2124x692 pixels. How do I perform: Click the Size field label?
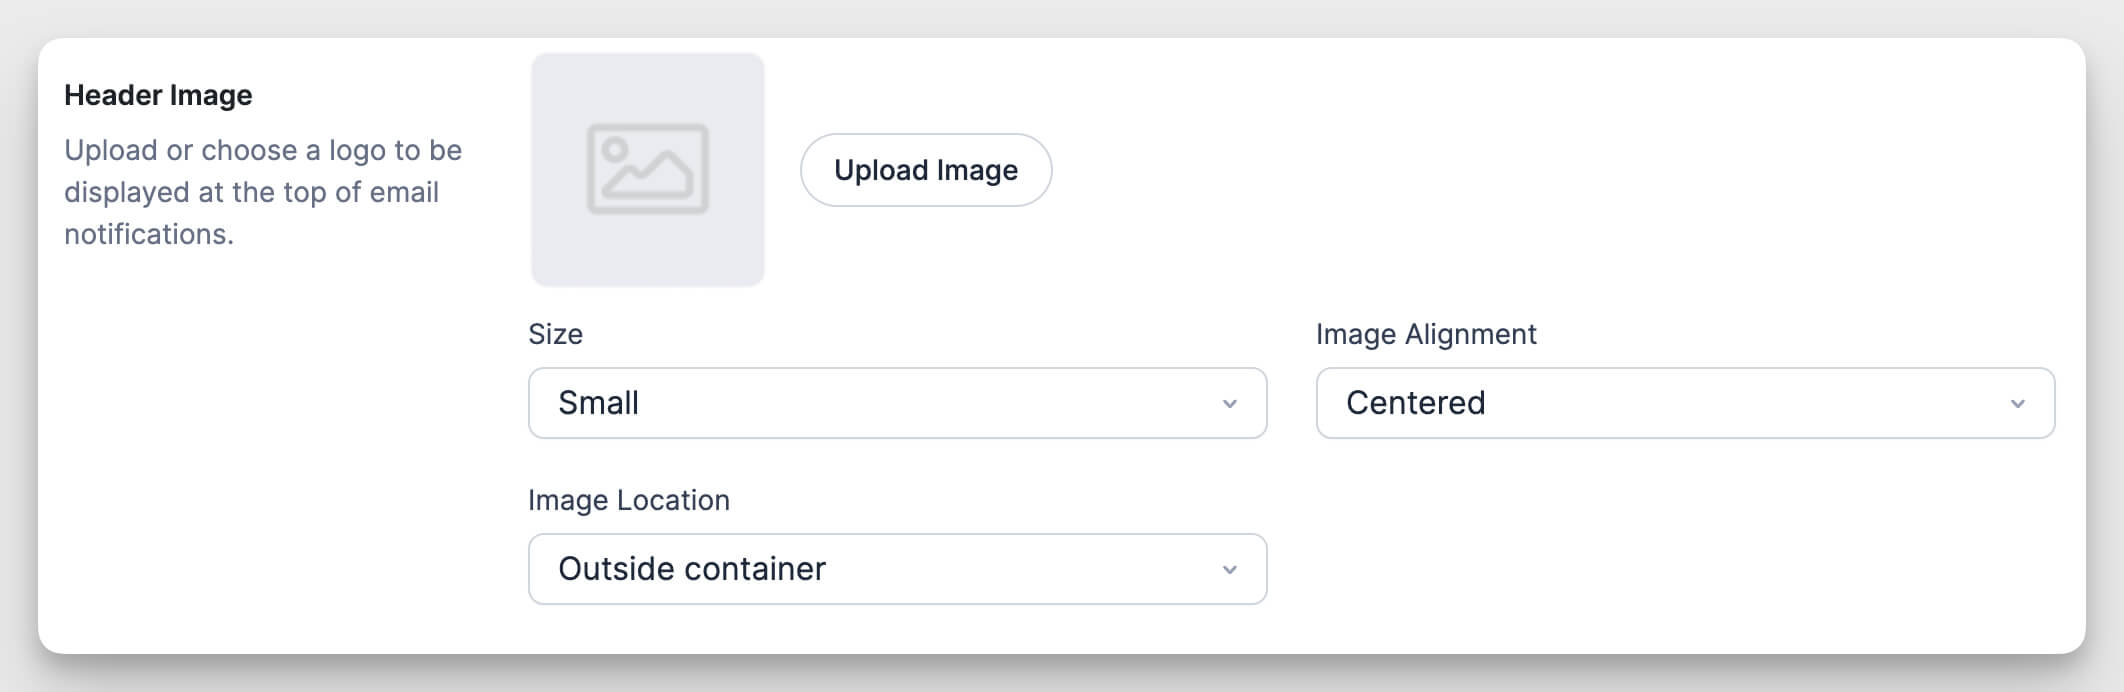555,335
